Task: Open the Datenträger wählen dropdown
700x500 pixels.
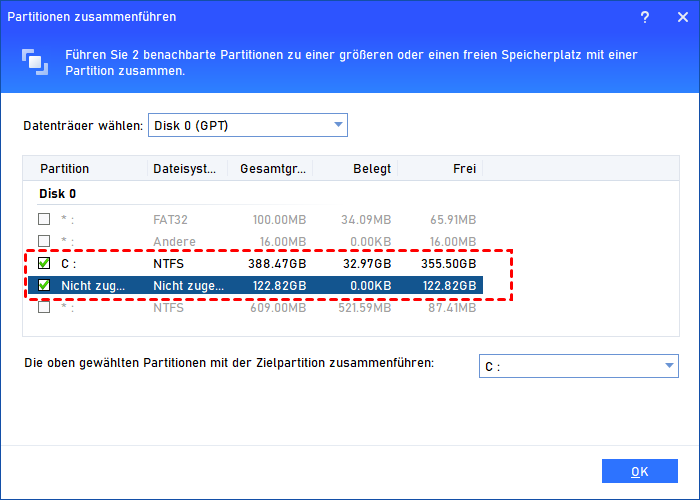Action: tap(248, 125)
